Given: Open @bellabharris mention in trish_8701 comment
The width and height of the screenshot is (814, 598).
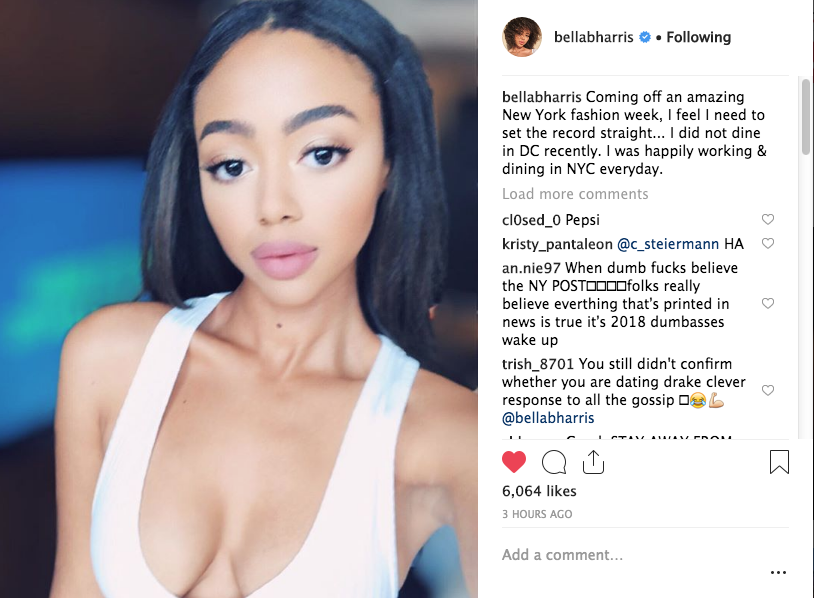Looking at the screenshot, I should click(x=548, y=418).
